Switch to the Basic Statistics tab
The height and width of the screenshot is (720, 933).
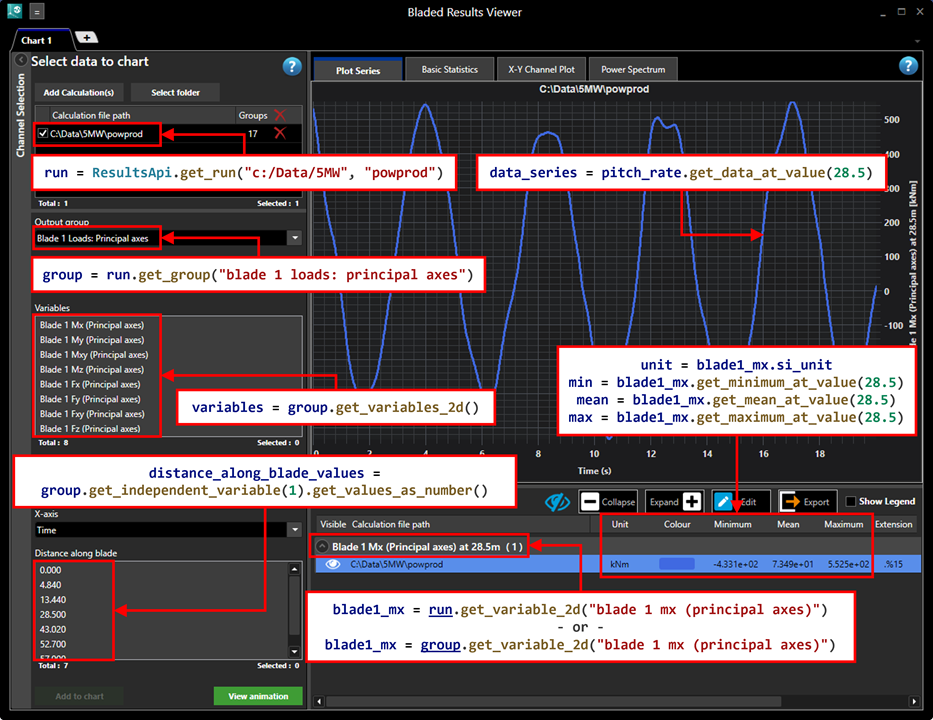click(449, 70)
